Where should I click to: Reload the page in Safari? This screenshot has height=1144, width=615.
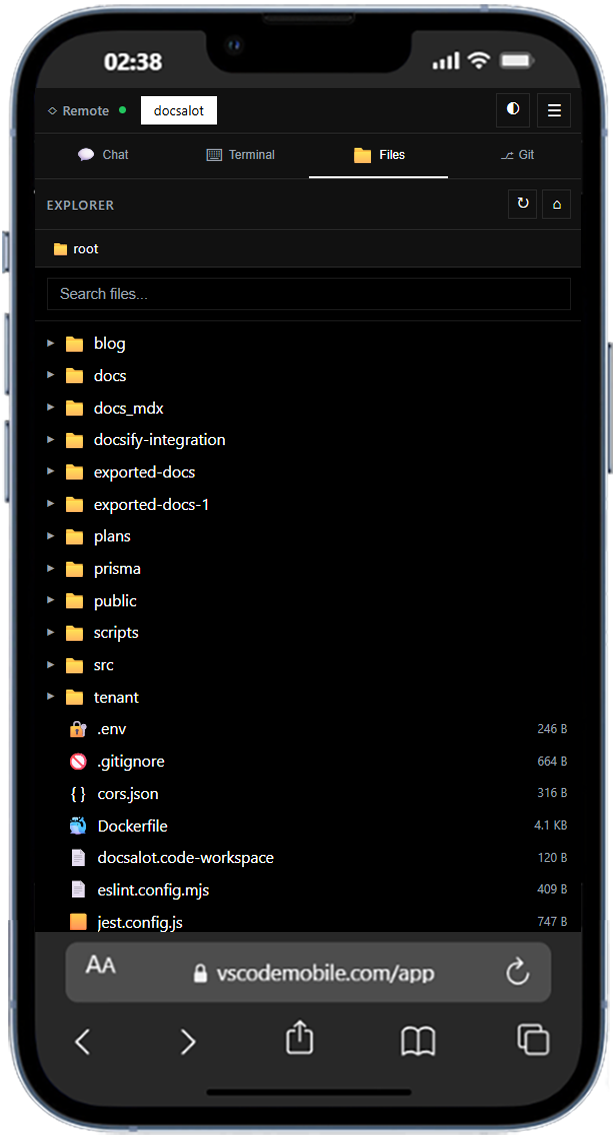coord(517,972)
